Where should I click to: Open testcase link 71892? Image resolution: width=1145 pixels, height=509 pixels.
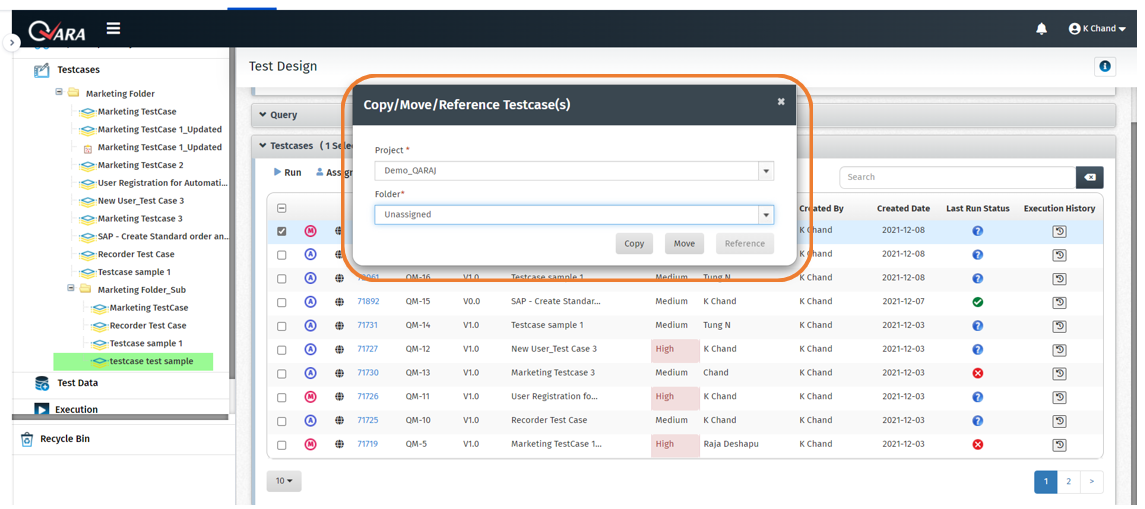(368, 302)
